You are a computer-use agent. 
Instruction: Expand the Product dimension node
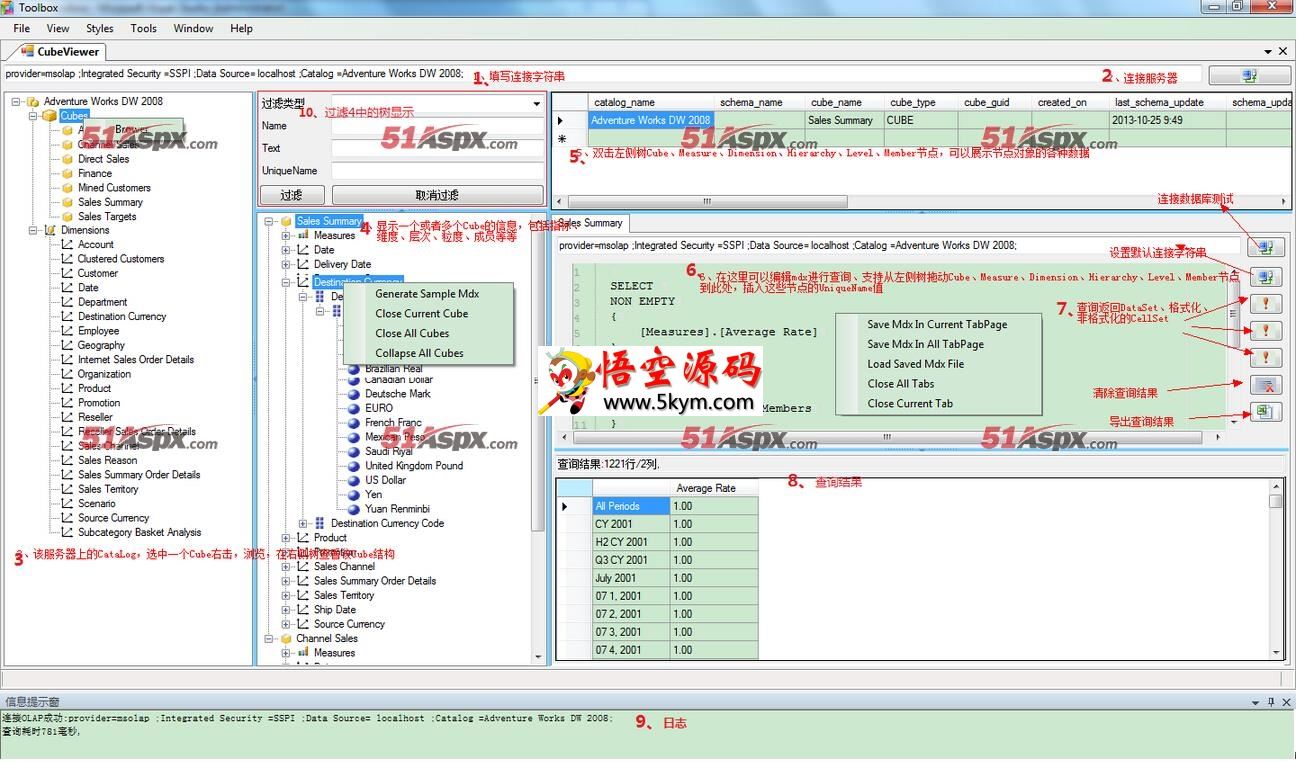click(x=286, y=538)
